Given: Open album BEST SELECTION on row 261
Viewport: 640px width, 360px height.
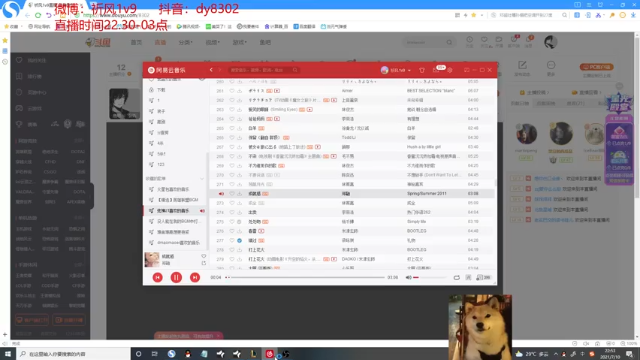Looking at the screenshot, I should [431, 91].
